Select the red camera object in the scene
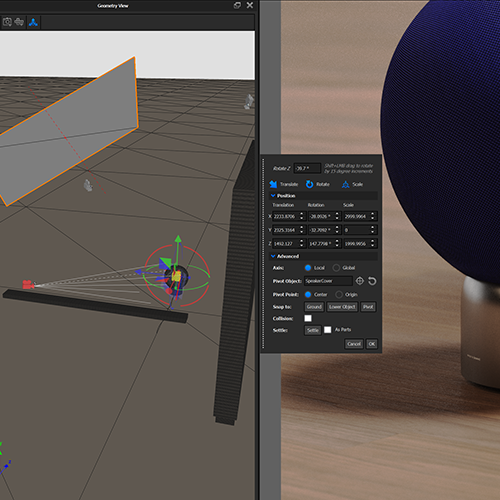Screen dimensions: 500x500 click(28, 284)
